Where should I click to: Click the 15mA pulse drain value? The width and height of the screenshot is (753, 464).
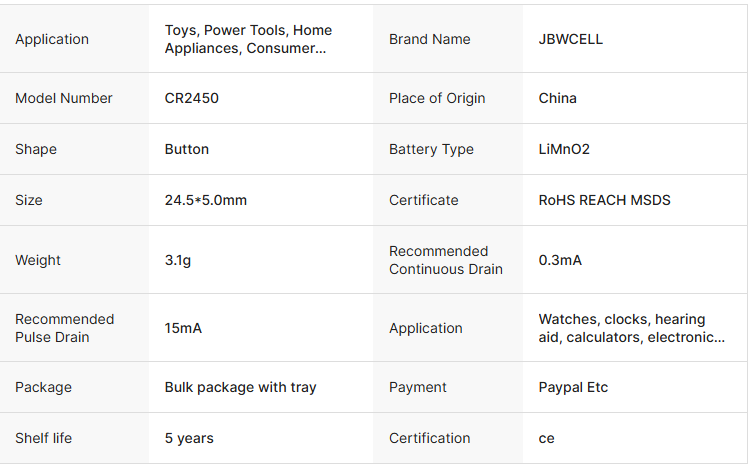pyautogui.click(x=183, y=328)
